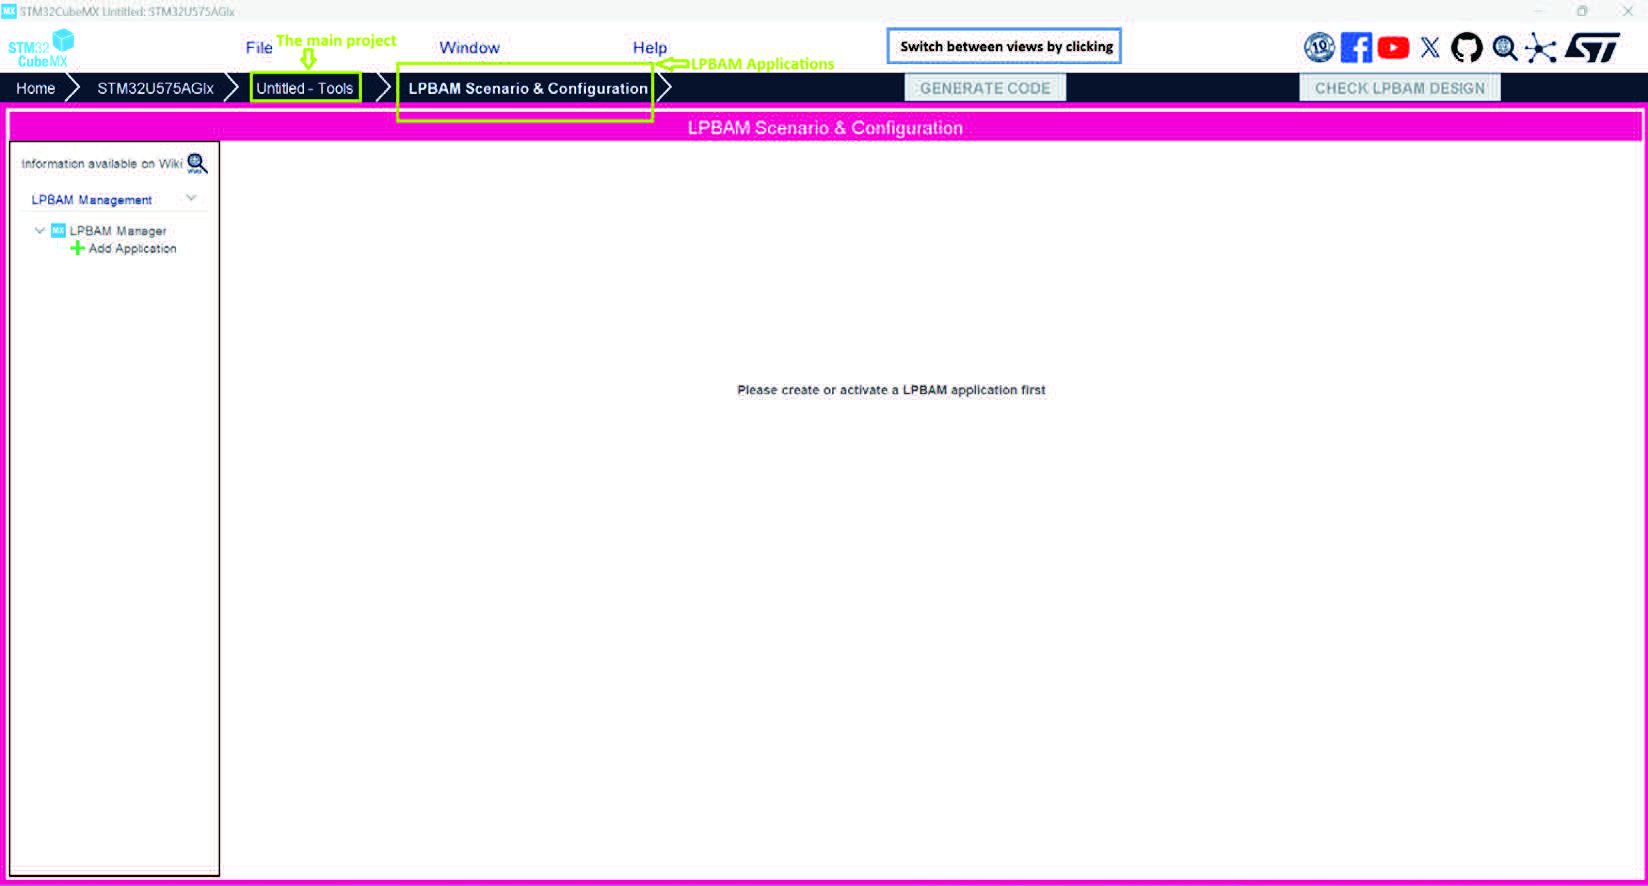Go to the Home breadcrumb
This screenshot has height=886, width=1648.
[36, 88]
